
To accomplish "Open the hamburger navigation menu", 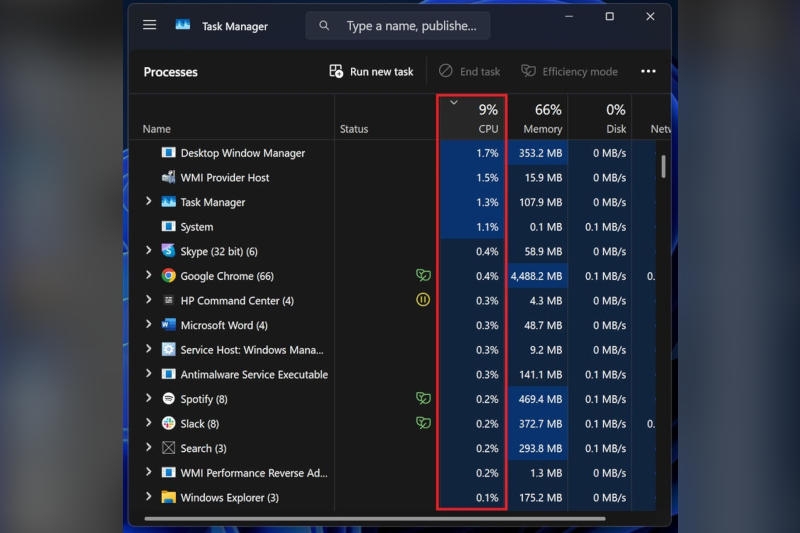I will pos(150,25).
